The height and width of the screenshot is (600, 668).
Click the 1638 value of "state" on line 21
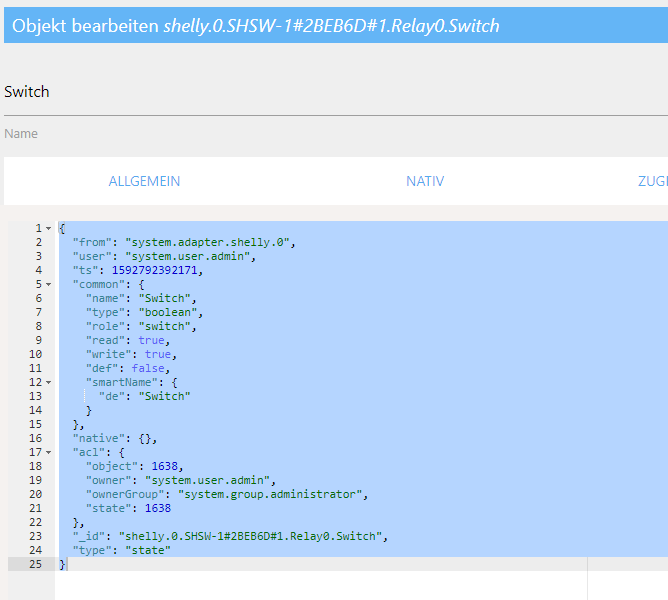click(x=158, y=508)
